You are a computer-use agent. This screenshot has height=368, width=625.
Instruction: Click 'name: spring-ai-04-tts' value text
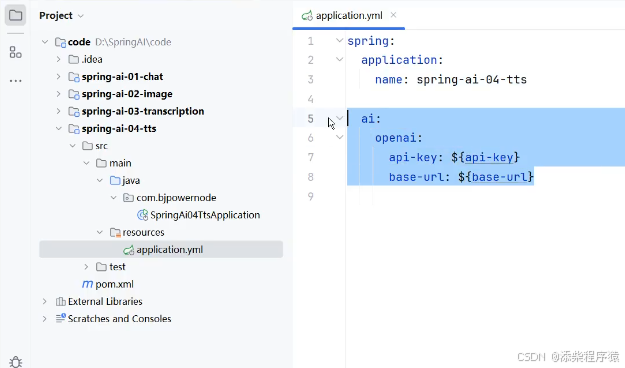472,80
